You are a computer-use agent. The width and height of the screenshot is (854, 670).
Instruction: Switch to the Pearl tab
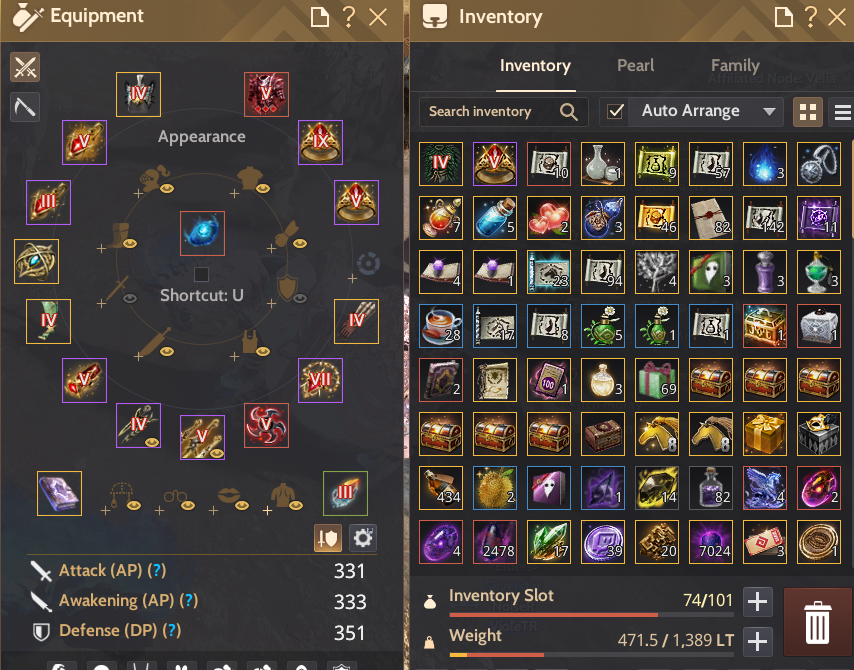[635, 65]
